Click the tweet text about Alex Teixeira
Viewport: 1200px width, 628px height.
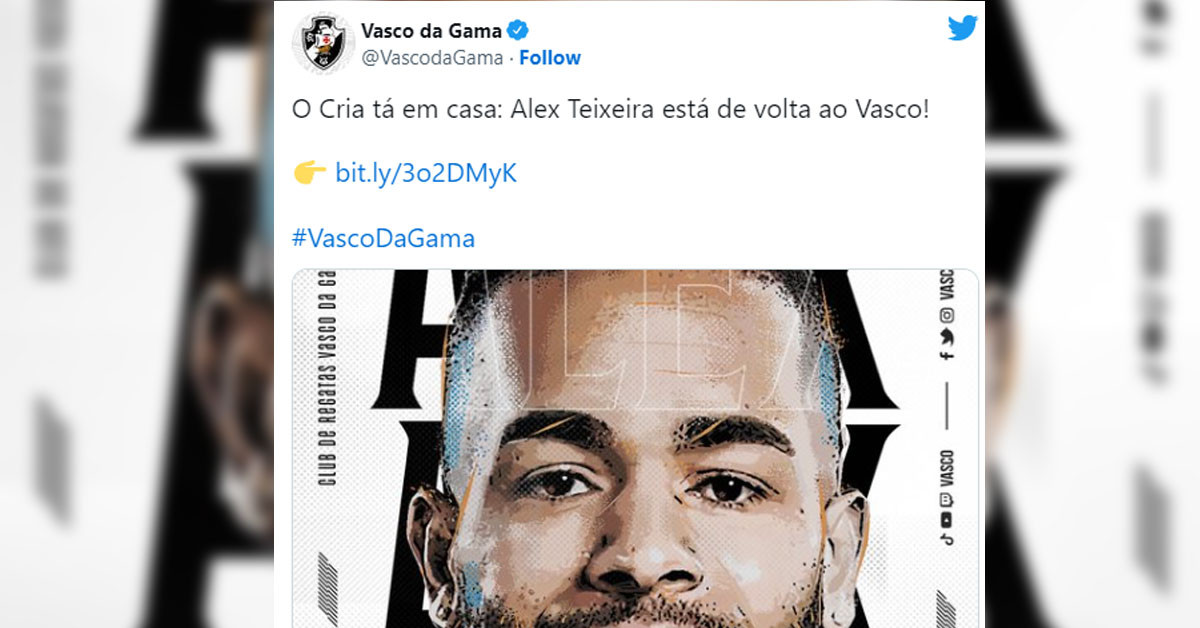click(611, 109)
